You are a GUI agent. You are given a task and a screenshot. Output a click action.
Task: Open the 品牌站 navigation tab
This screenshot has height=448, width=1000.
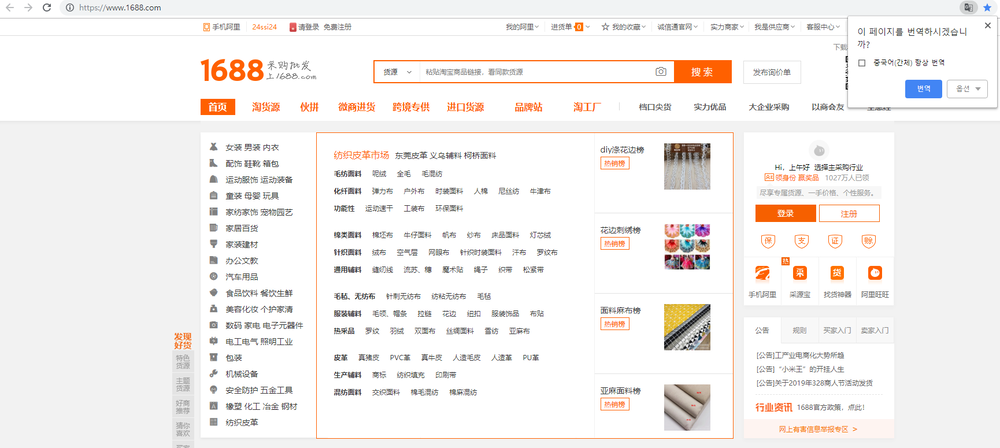point(529,107)
